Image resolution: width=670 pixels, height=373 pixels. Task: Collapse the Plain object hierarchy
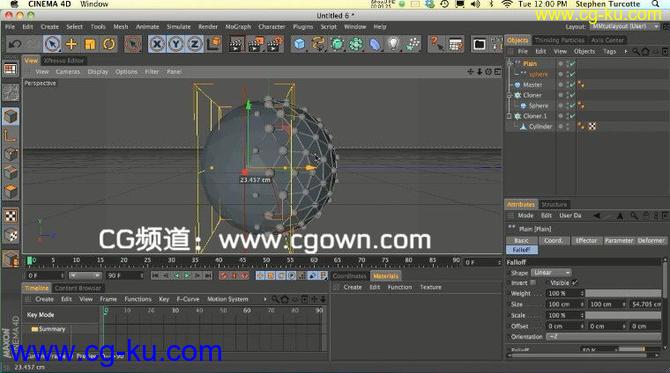(x=509, y=63)
